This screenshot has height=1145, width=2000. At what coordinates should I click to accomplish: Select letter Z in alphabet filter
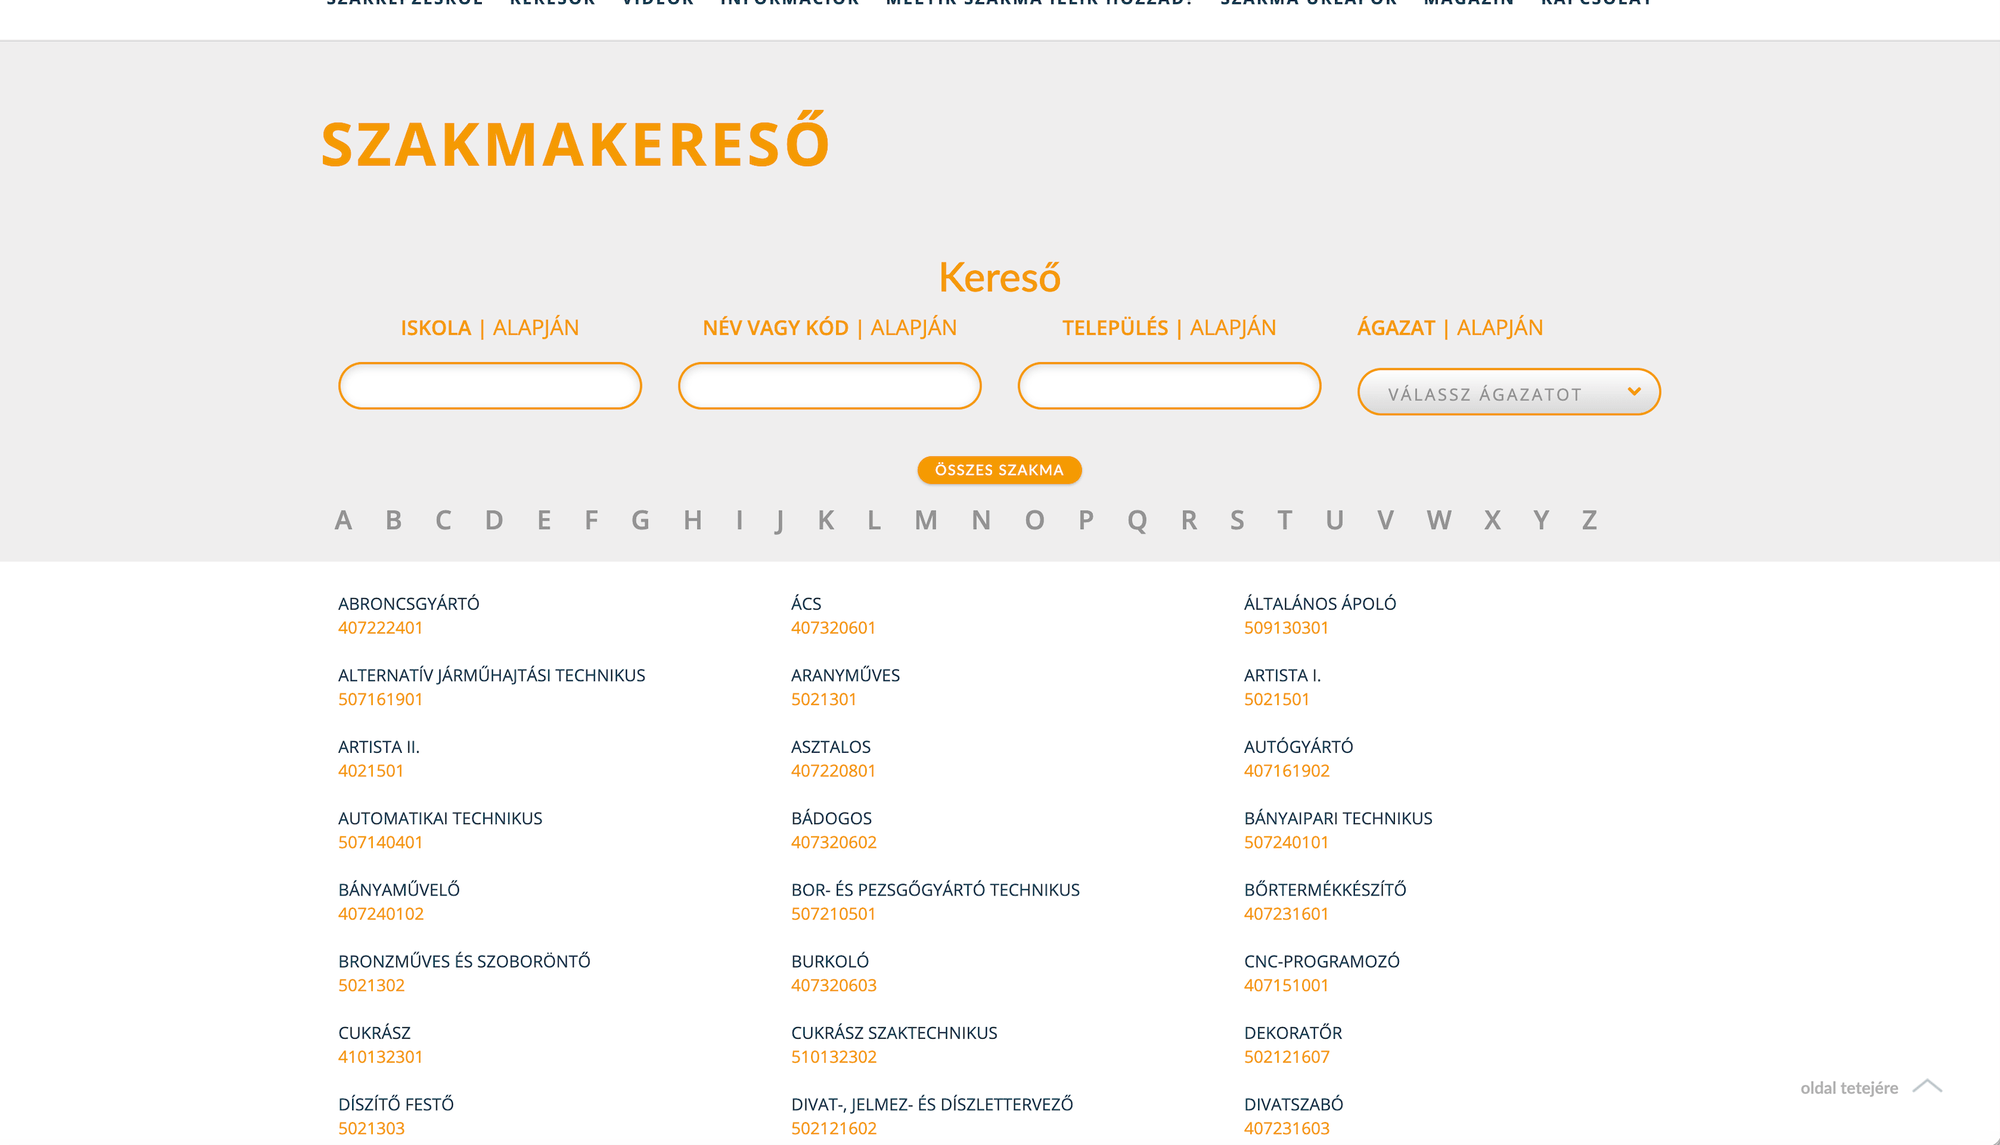(x=1589, y=520)
